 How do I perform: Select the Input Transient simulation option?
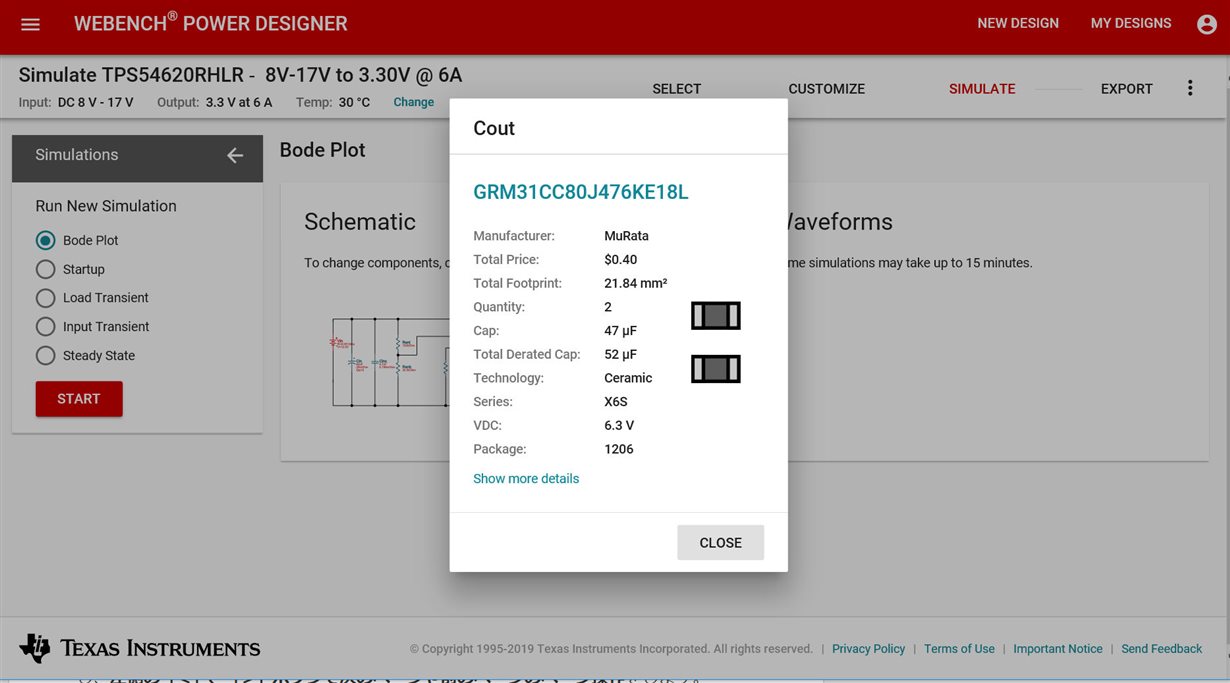pyautogui.click(x=45, y=326)
